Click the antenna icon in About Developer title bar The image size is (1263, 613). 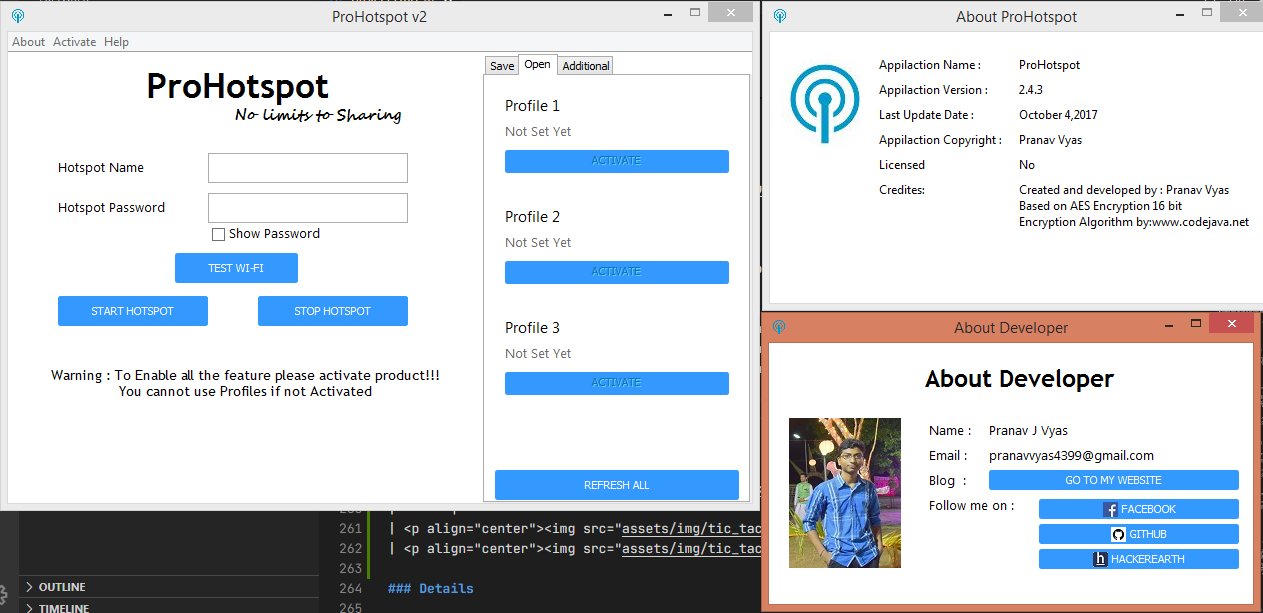[x=780, y=327]
